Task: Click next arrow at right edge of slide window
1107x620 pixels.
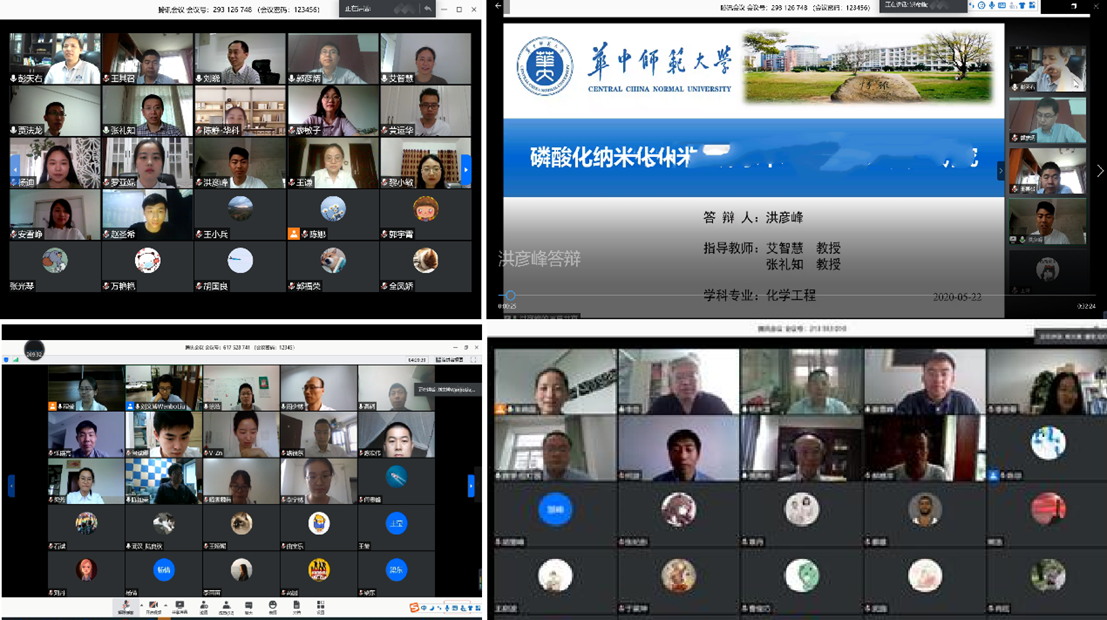Action: click(1099, 171)
